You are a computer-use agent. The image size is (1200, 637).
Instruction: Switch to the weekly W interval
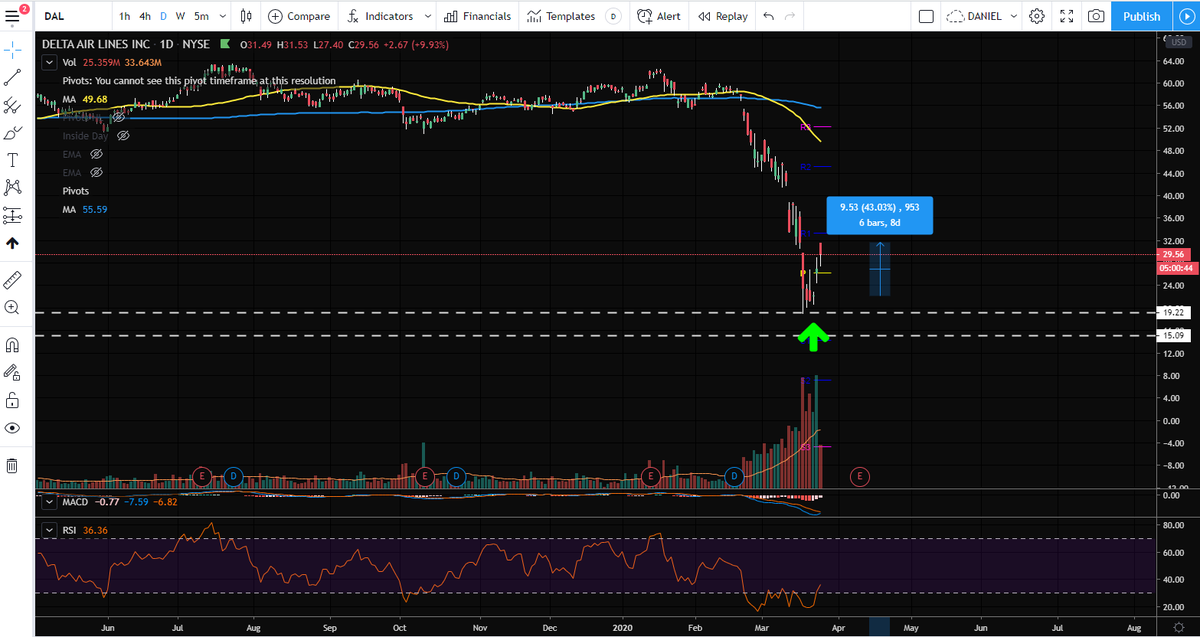tap(180, 16)
